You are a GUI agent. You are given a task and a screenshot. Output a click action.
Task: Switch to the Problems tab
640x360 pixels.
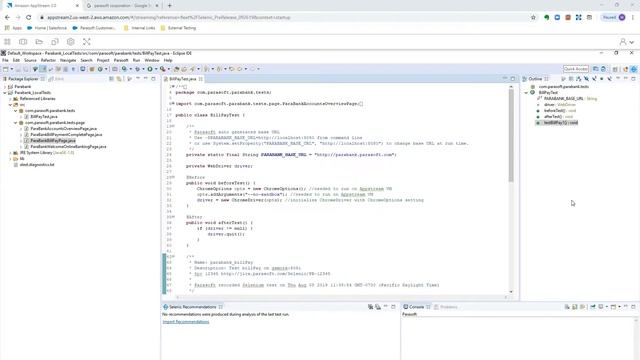pos(446,307)
